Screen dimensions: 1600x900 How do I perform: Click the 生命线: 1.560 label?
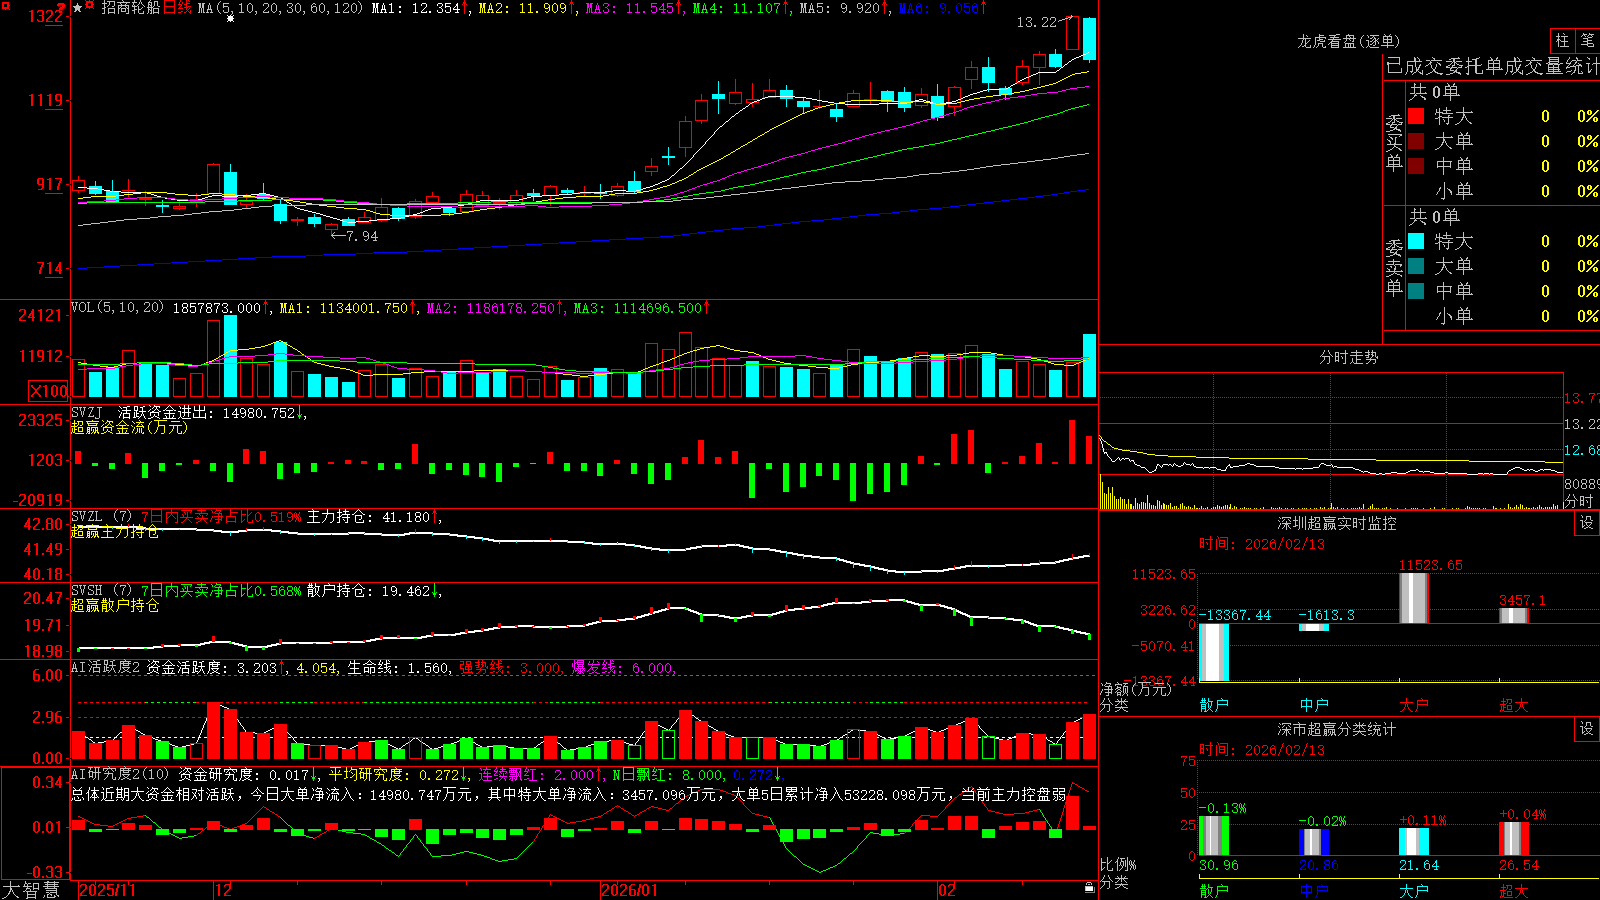coord(398,668)
